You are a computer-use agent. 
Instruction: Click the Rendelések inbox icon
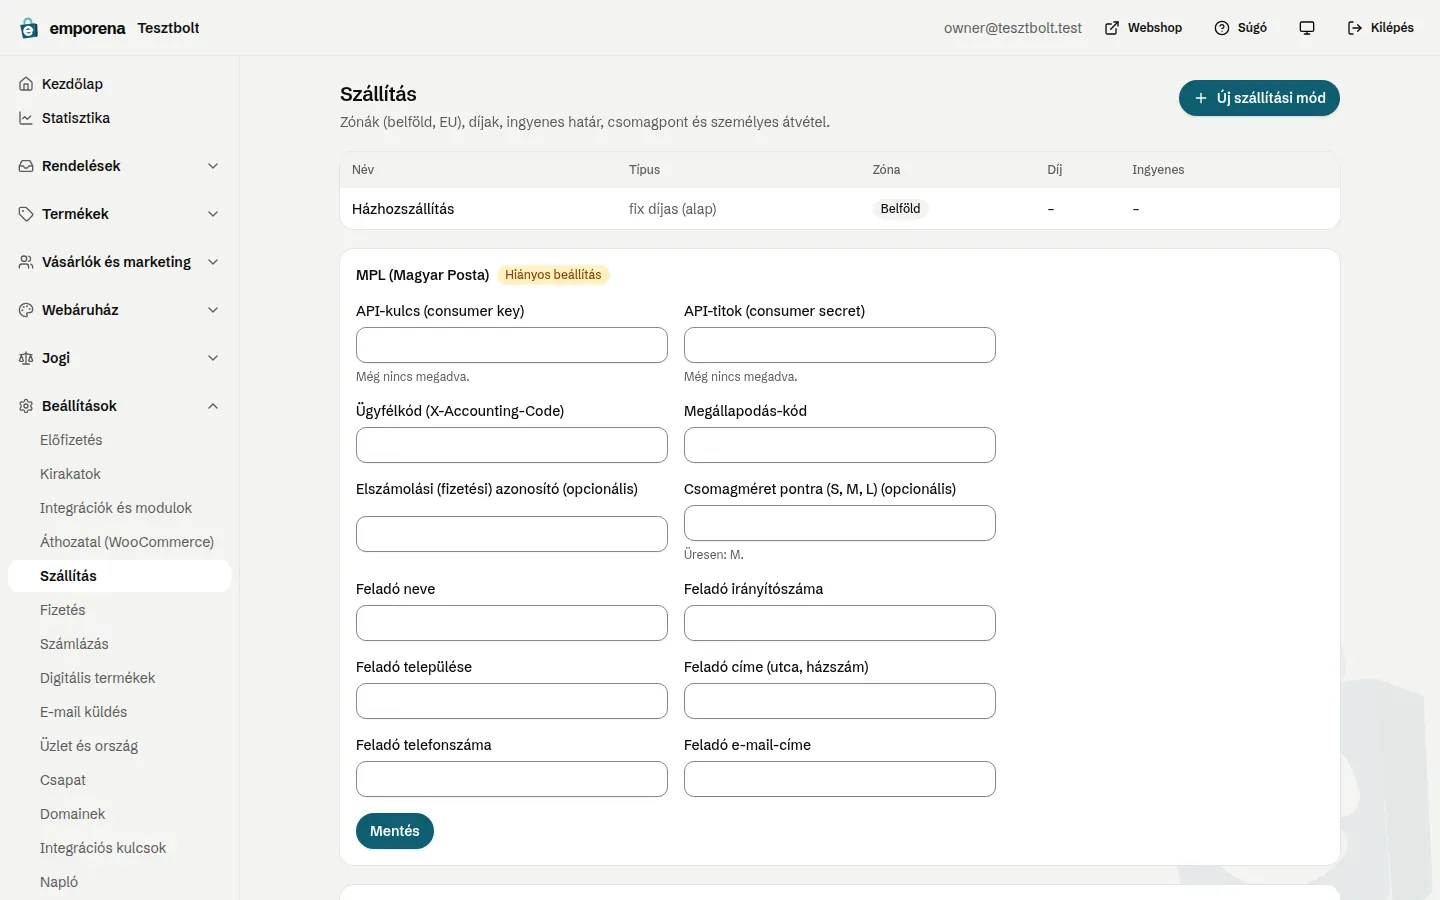[26, 166]
